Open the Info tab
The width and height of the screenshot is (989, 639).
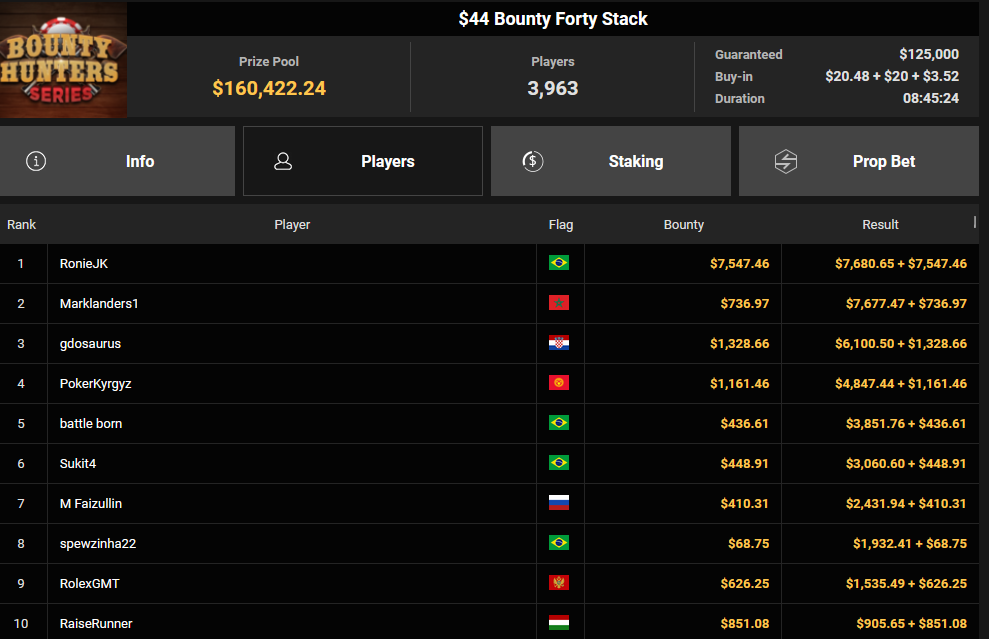pos(117,161)
